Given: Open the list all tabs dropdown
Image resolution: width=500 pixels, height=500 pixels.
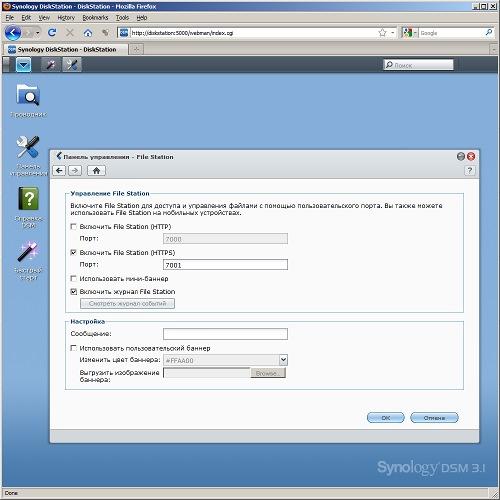Looking at the screenshot, I should [494, 50].
